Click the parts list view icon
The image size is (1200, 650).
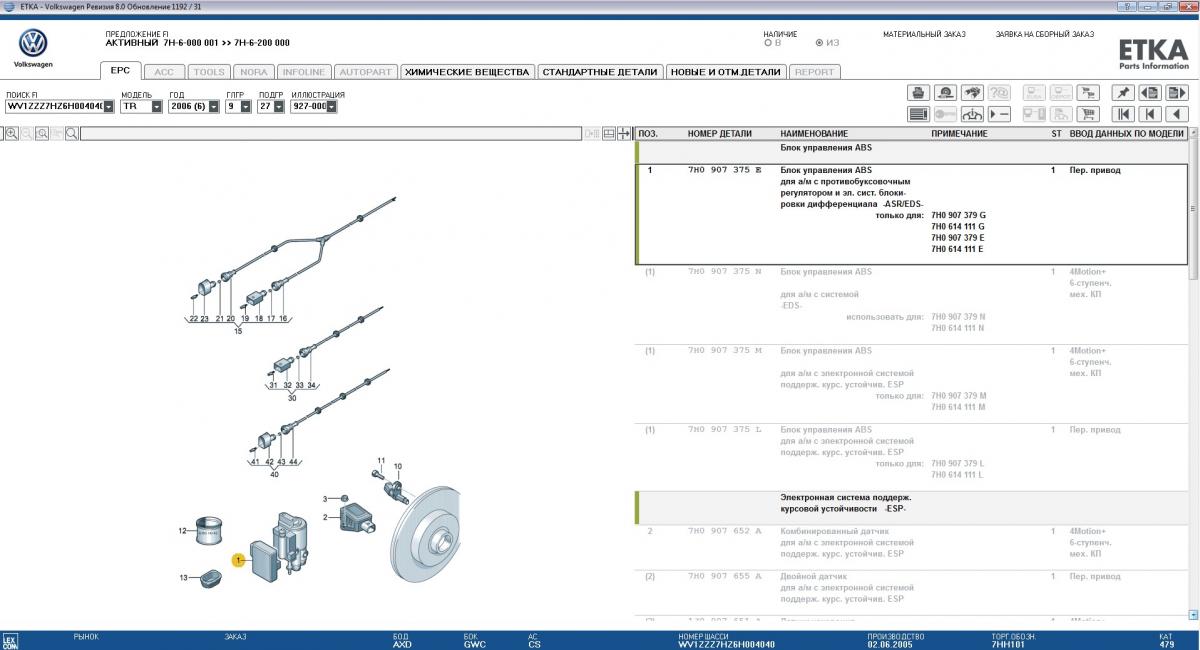coord(918,114)
